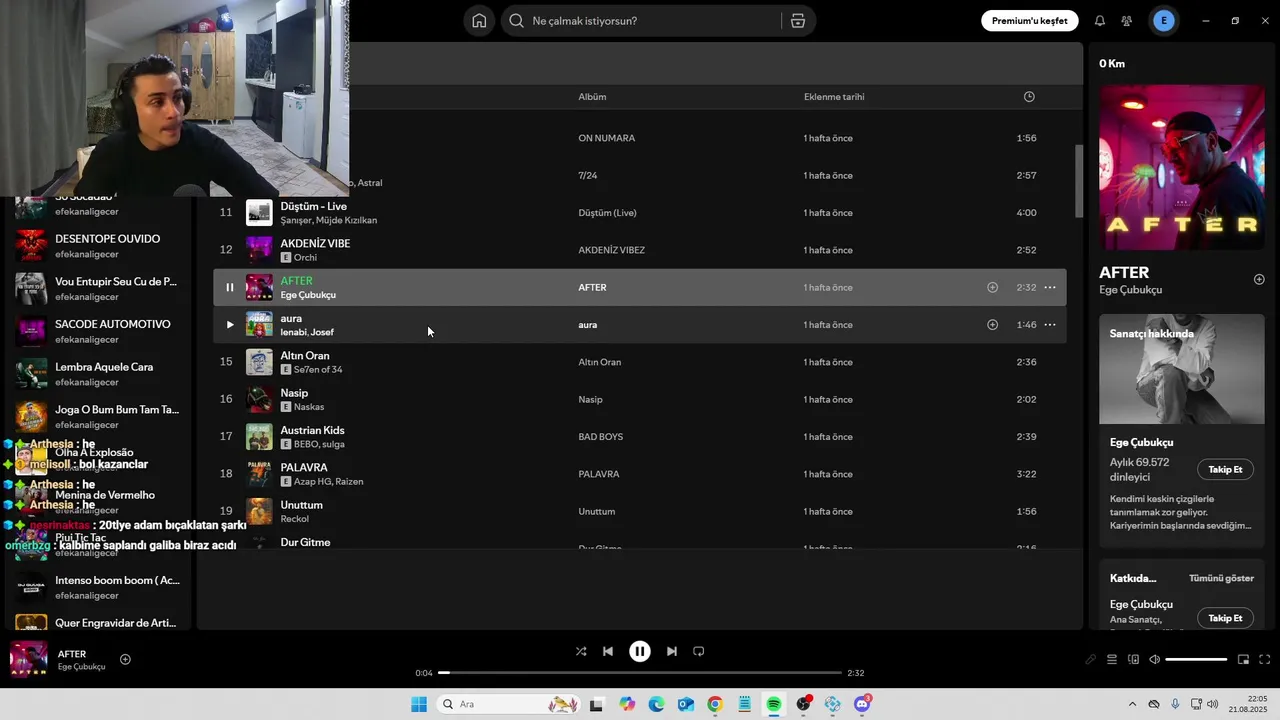The height and width of the screenshot is (720, 1280).
Task: Click the Albüm column header
Action: (x=592, y=97)
